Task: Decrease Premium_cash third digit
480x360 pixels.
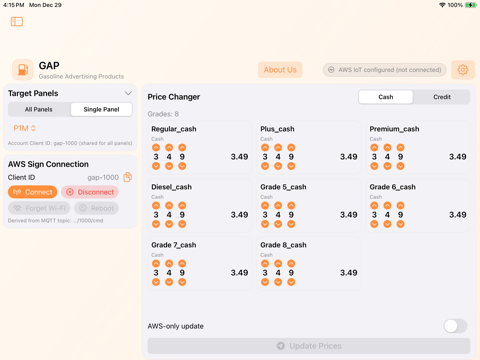Action: (x=400, y=166)
